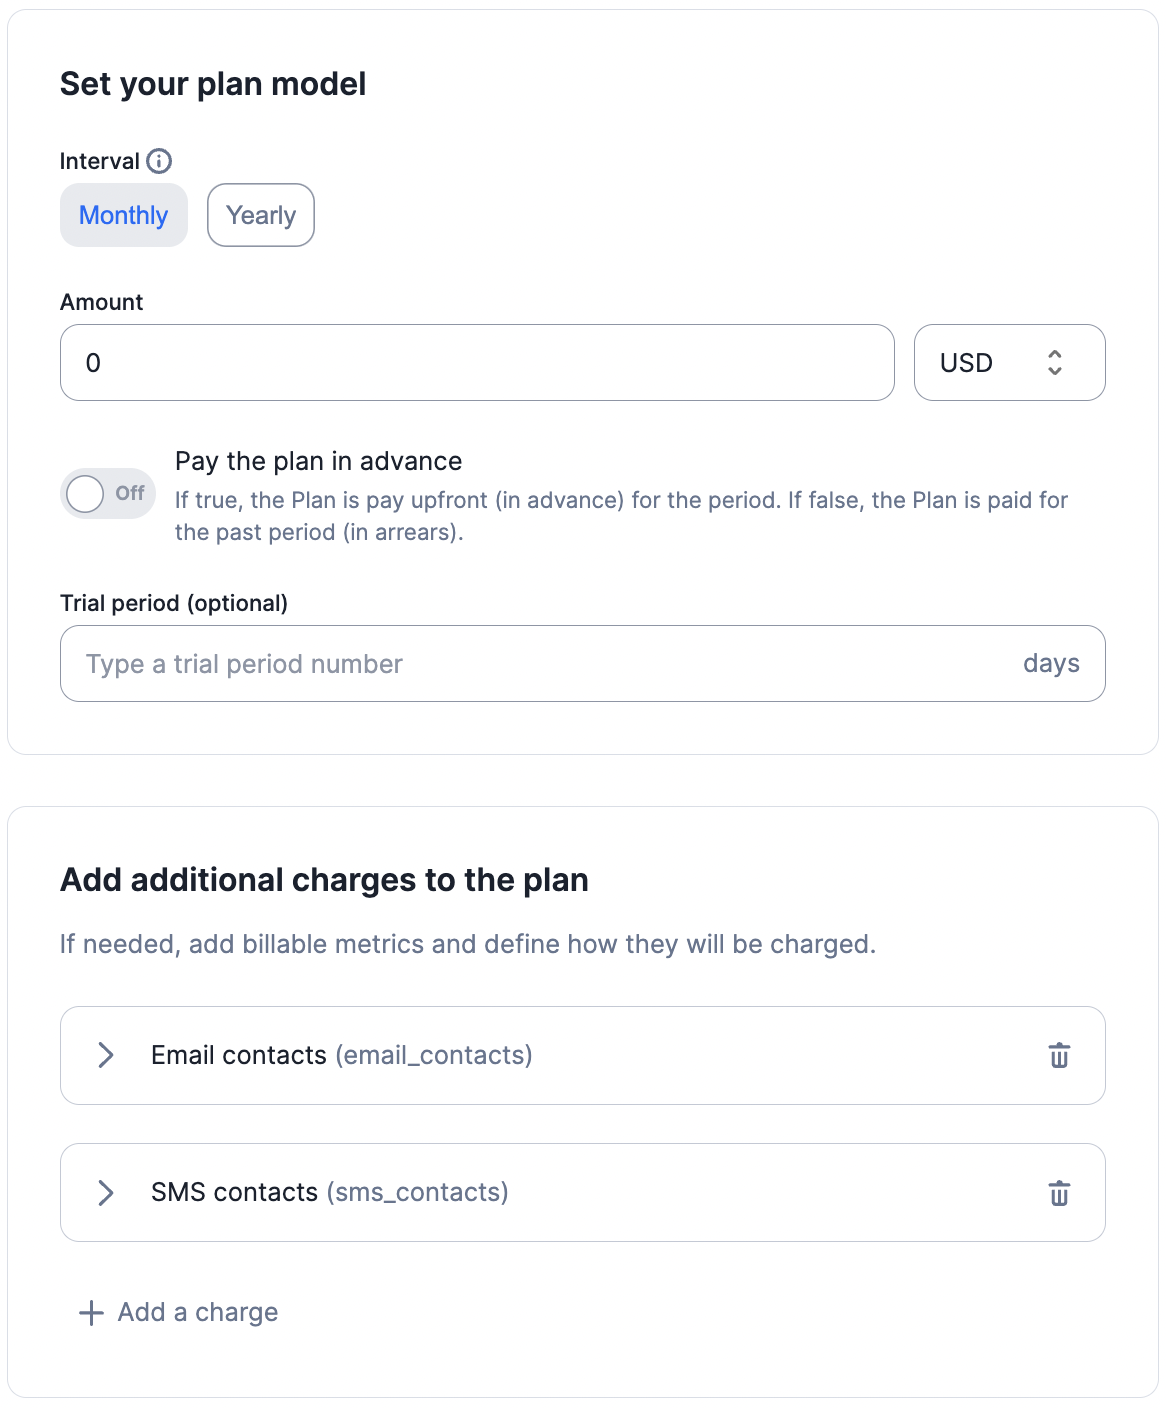Viewport: 1166px width, 1408px height.
Task: Click the USD currency selector arrows
Action: click(1054, 362)
